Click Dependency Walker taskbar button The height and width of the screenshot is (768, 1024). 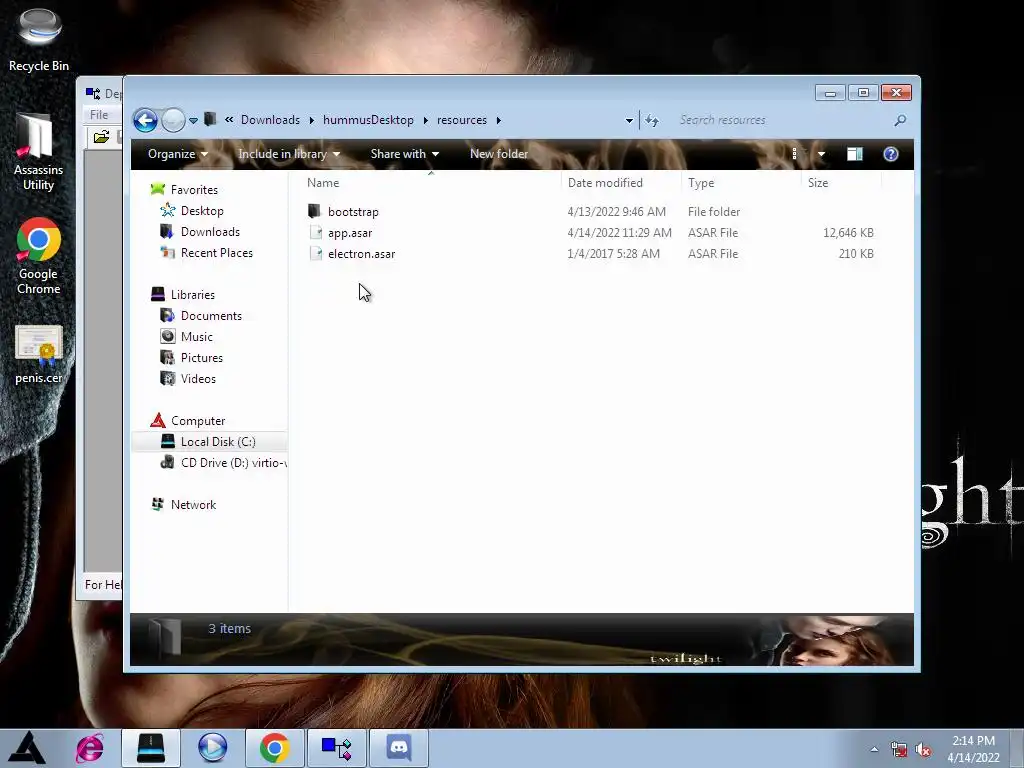(337, 748)
